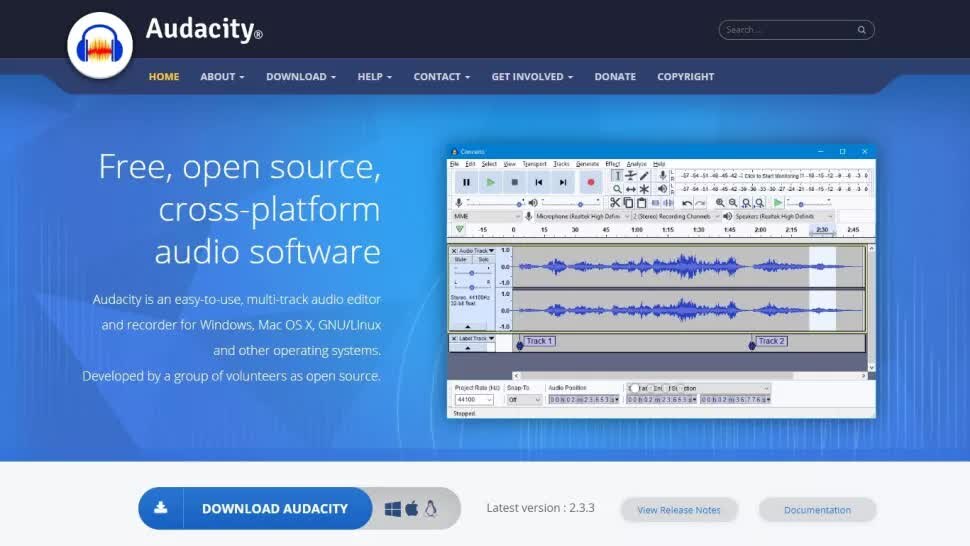Open the Audio Track name dropdown
This screenshot has width=970, height=546.
(x=476, y=251)
